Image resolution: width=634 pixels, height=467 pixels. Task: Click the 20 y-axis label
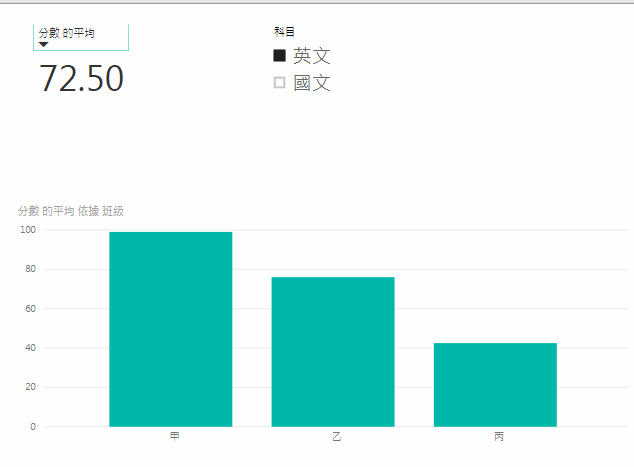click(x=31, y=387)
